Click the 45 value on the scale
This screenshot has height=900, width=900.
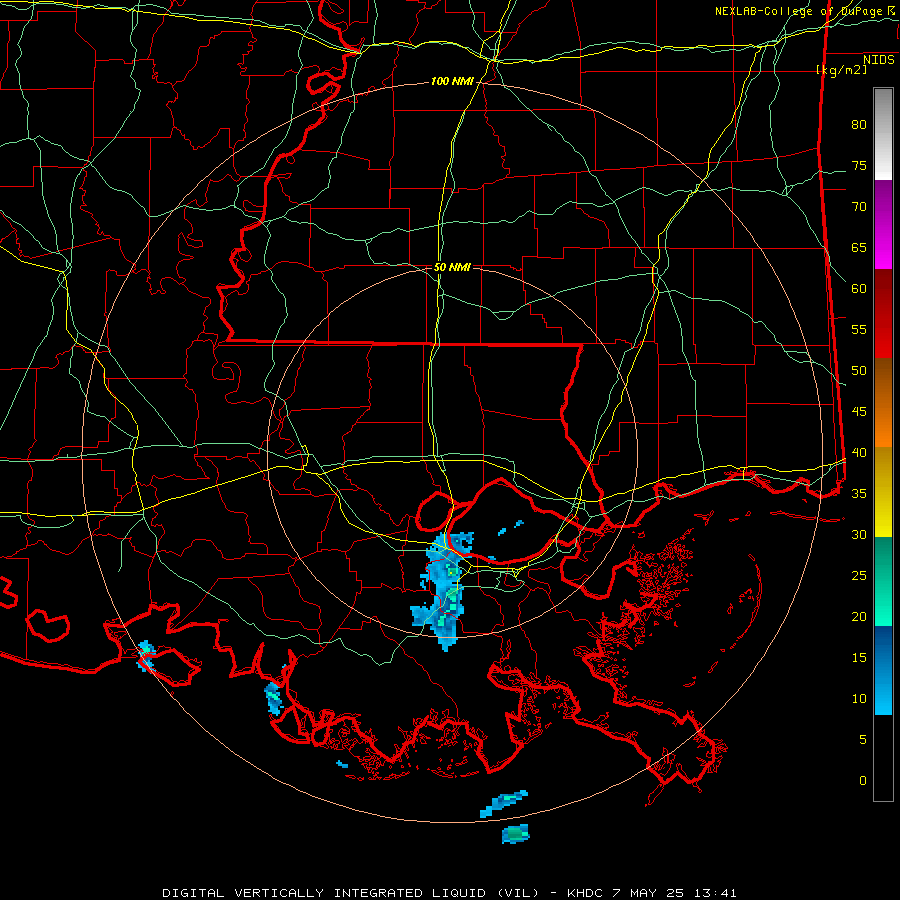(859, 412)
